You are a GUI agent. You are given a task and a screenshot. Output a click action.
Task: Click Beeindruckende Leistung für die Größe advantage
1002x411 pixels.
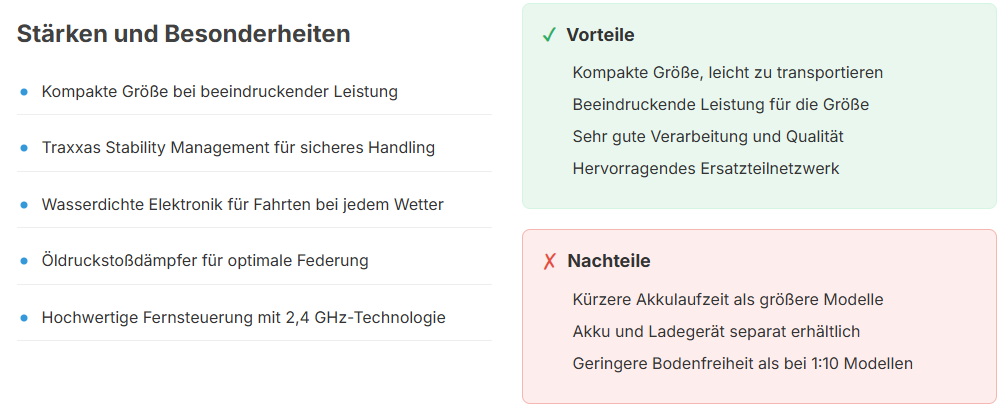click(721, 104)
